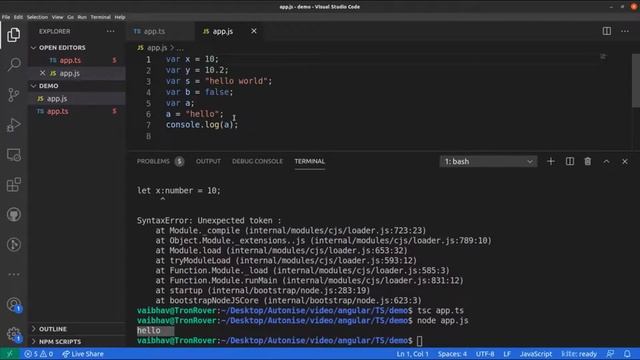The width and height of the screenshot is (640, 360).
Task: Open the Run menu
Action: point(82,17)
